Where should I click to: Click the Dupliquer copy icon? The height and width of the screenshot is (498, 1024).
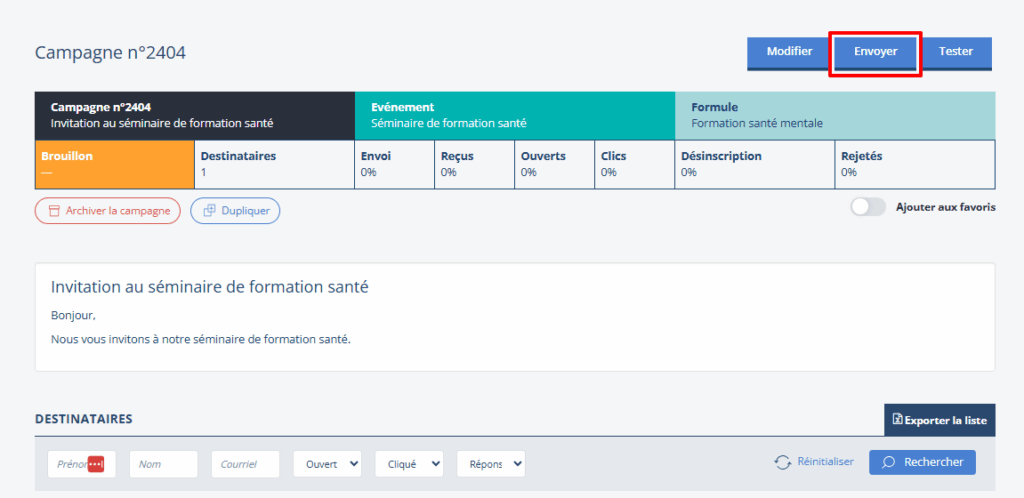209,211
